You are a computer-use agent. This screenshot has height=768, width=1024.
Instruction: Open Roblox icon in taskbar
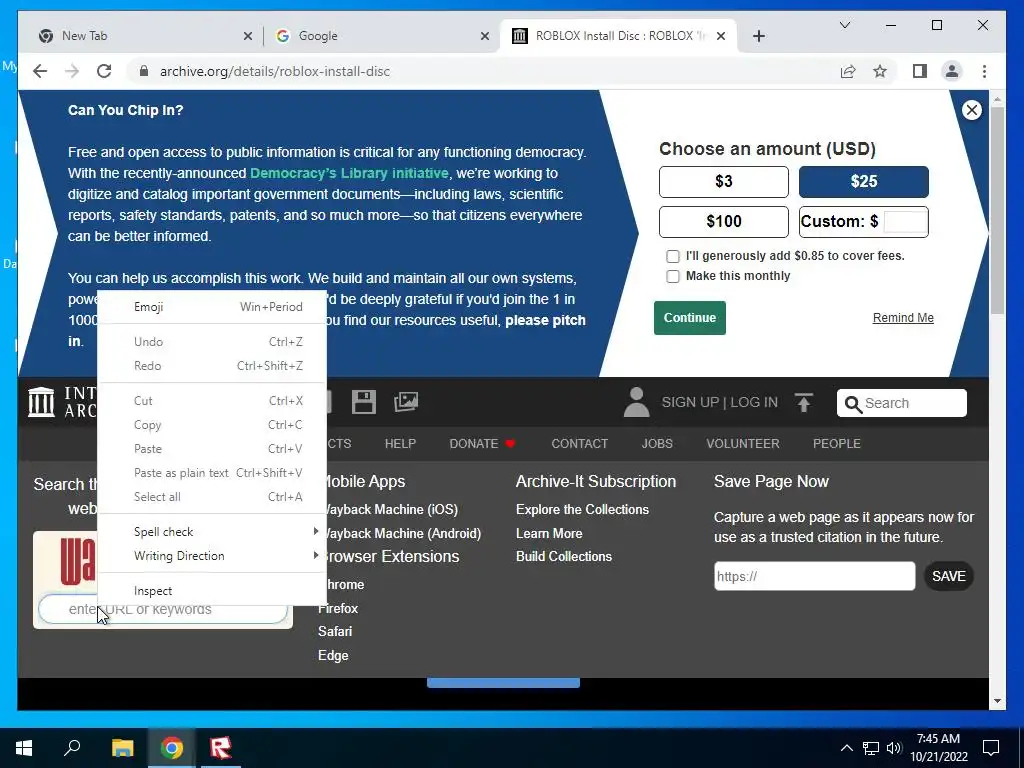pyautogui.click(x=221, y=748)
